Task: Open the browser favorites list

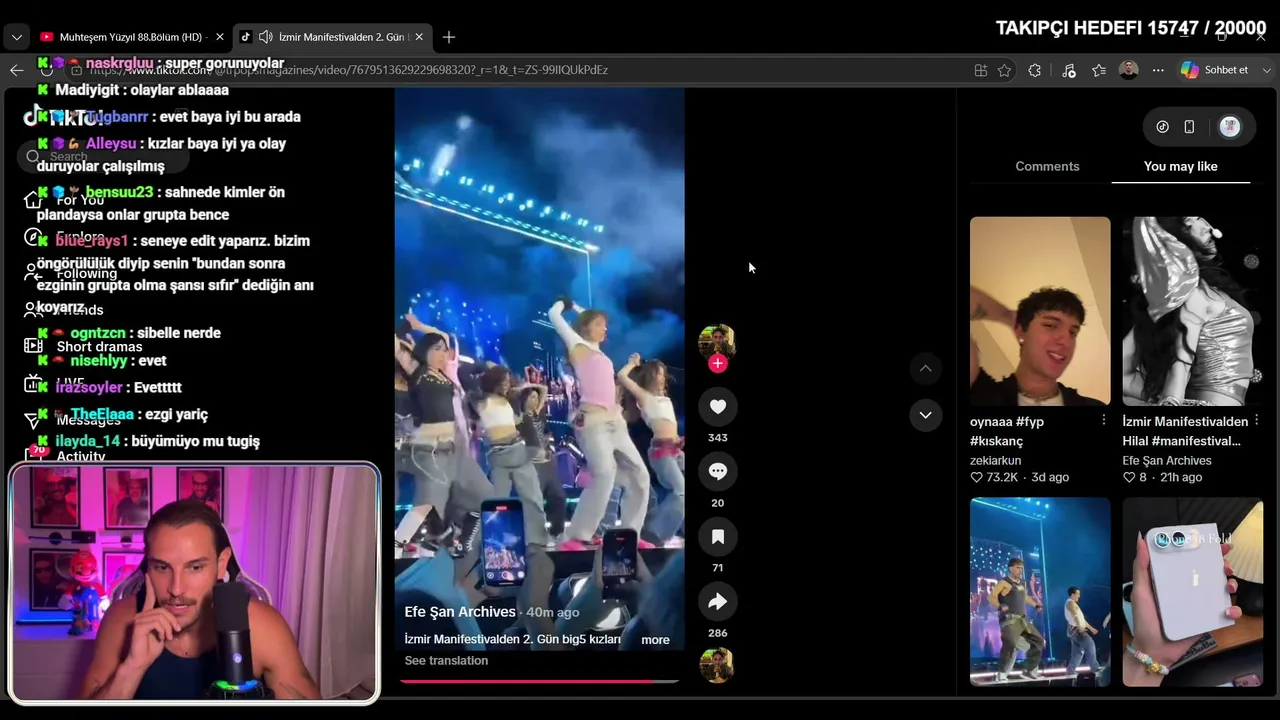Action: [x=1099, y=70]
